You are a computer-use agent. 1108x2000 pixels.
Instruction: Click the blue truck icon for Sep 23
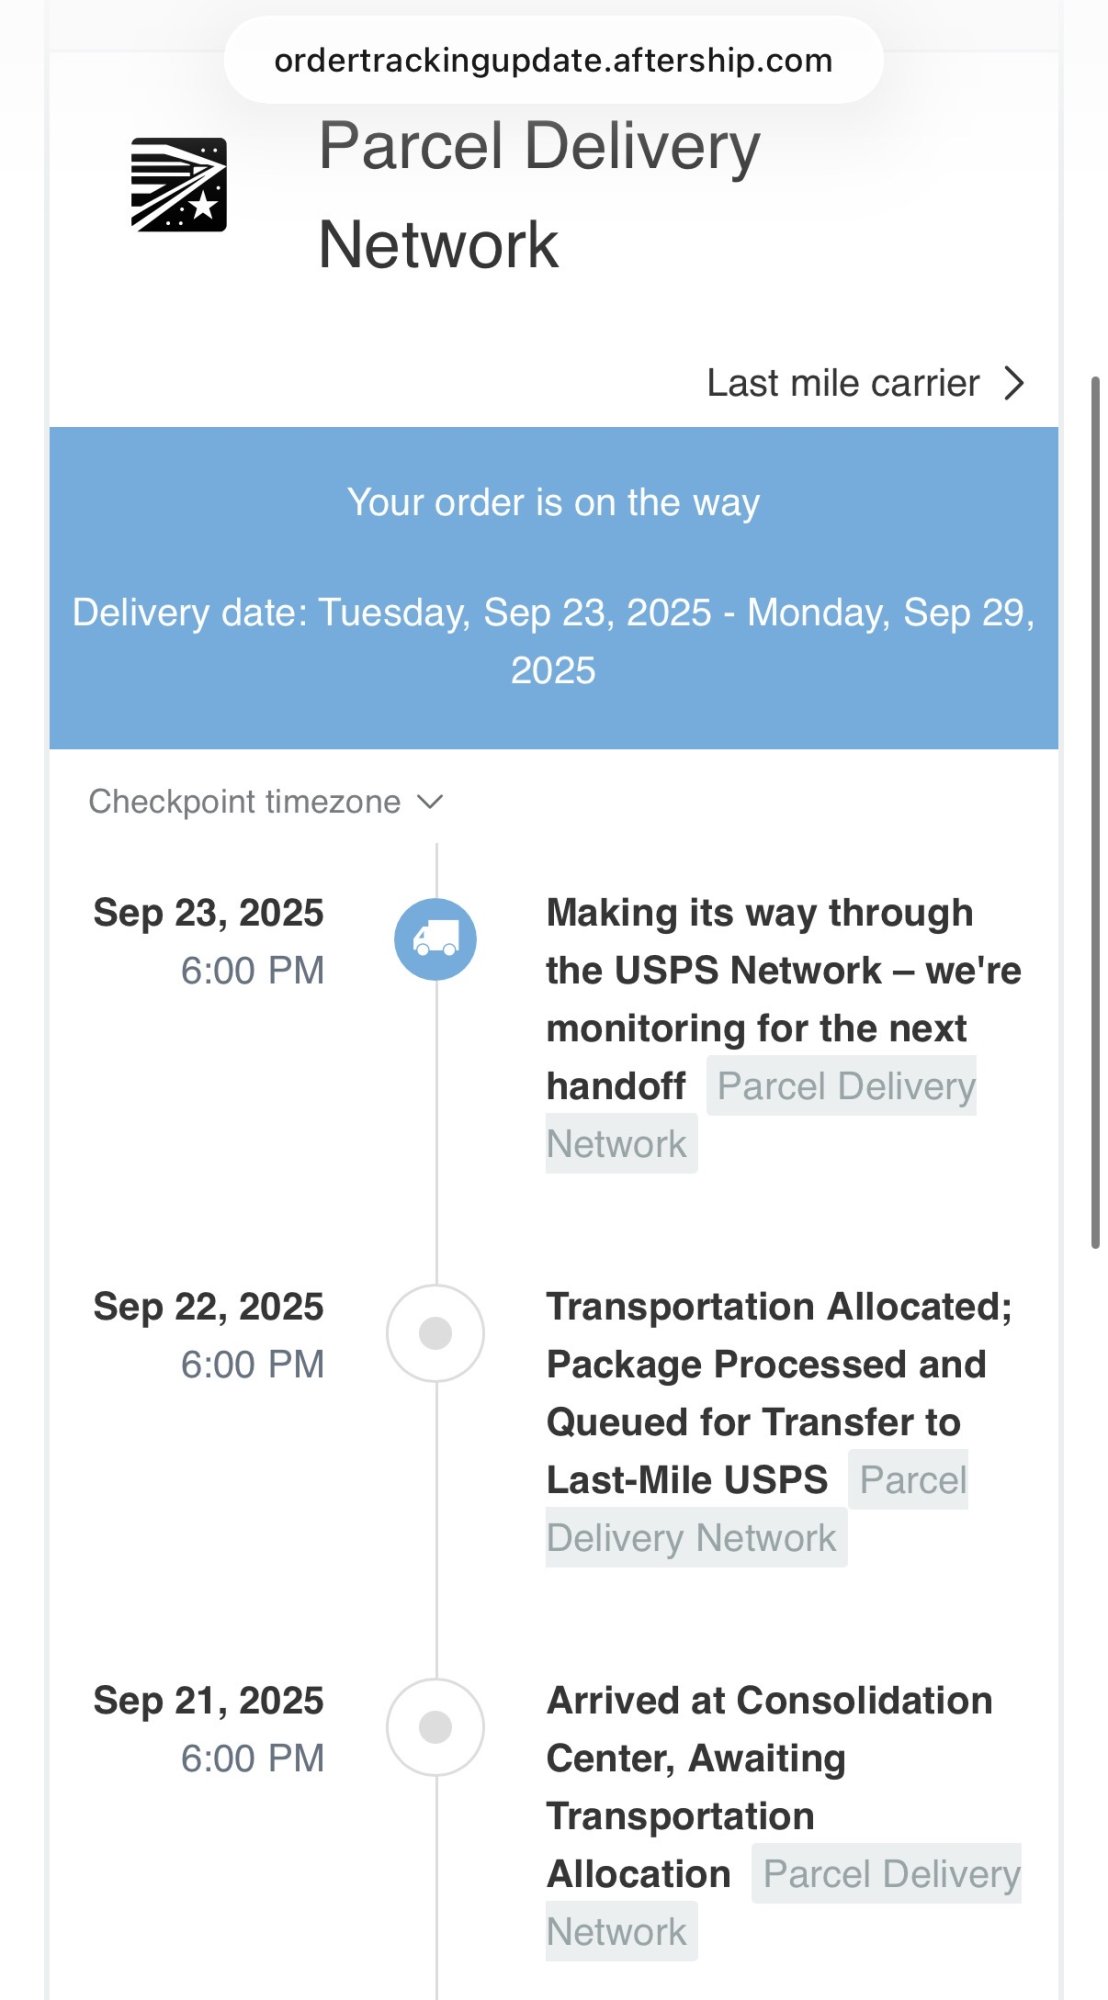435,939
